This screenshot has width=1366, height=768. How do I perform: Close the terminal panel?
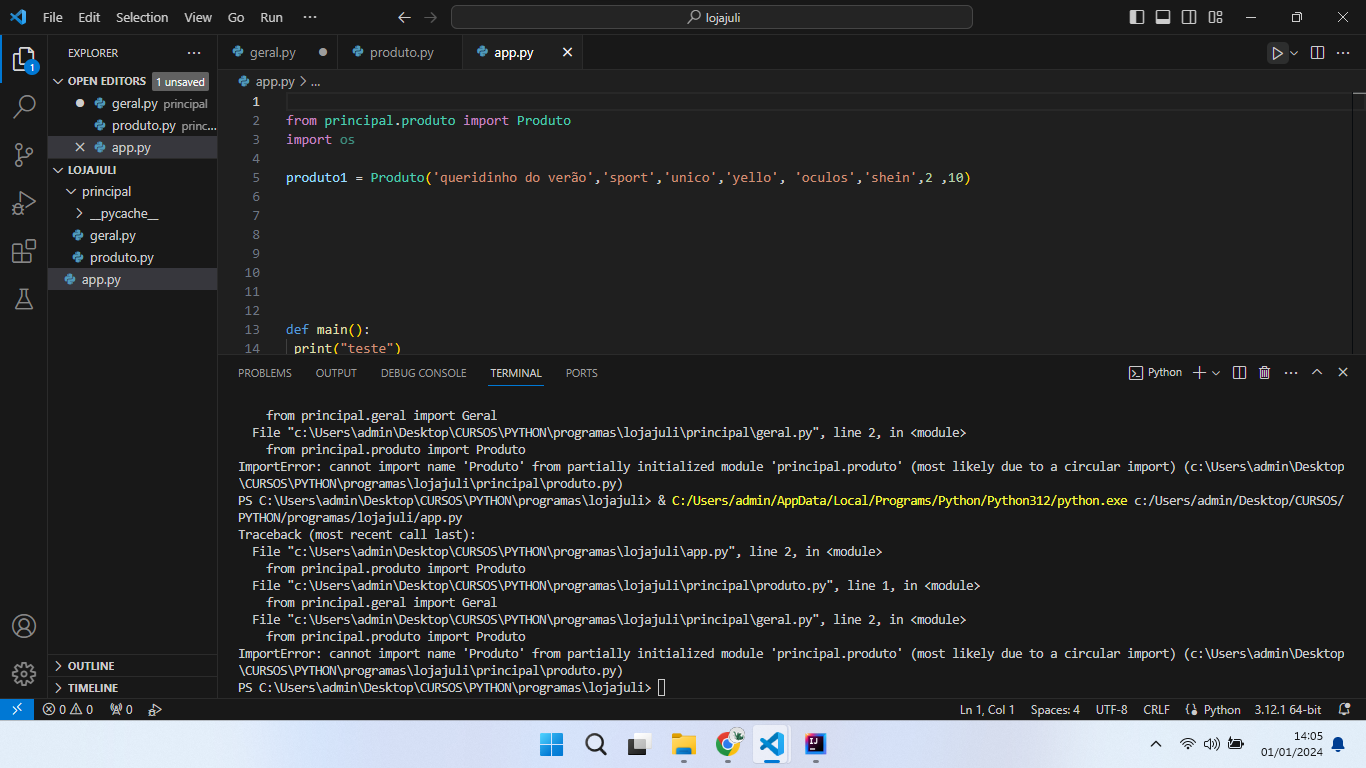pos(1343,372)
